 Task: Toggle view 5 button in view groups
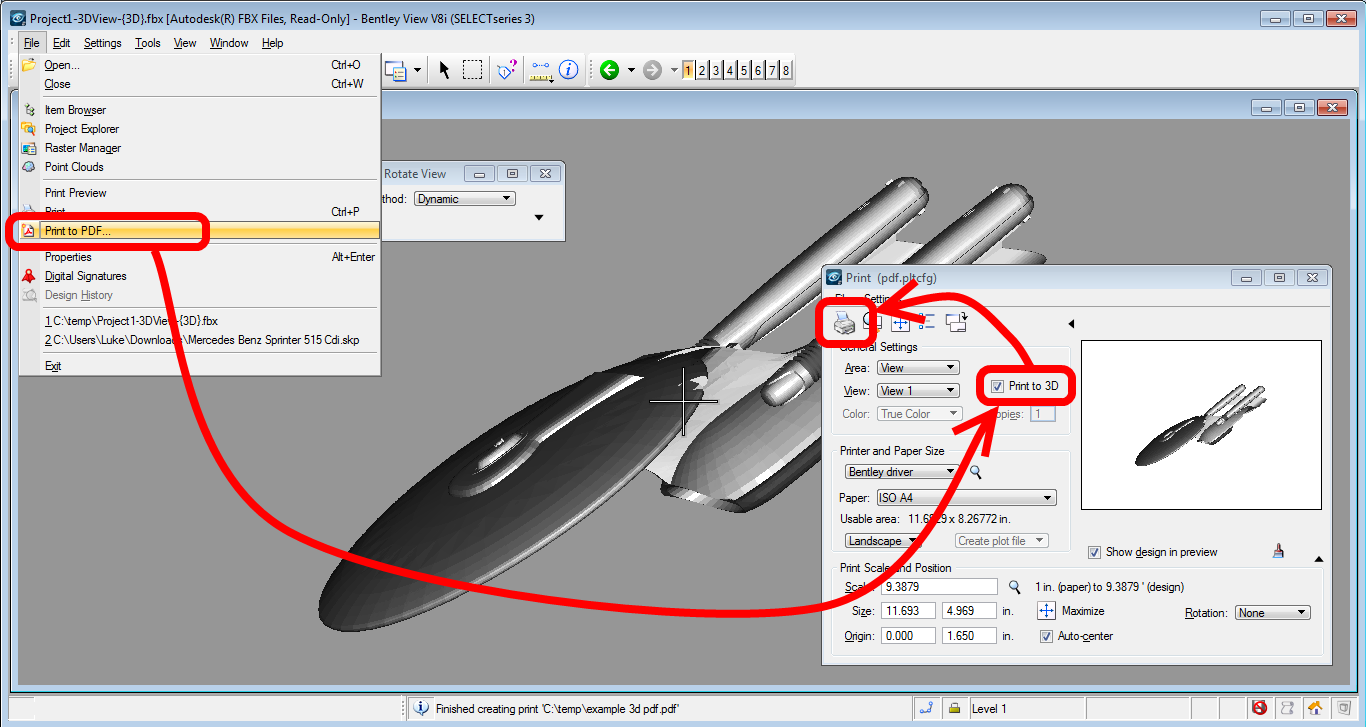[744, 70]
